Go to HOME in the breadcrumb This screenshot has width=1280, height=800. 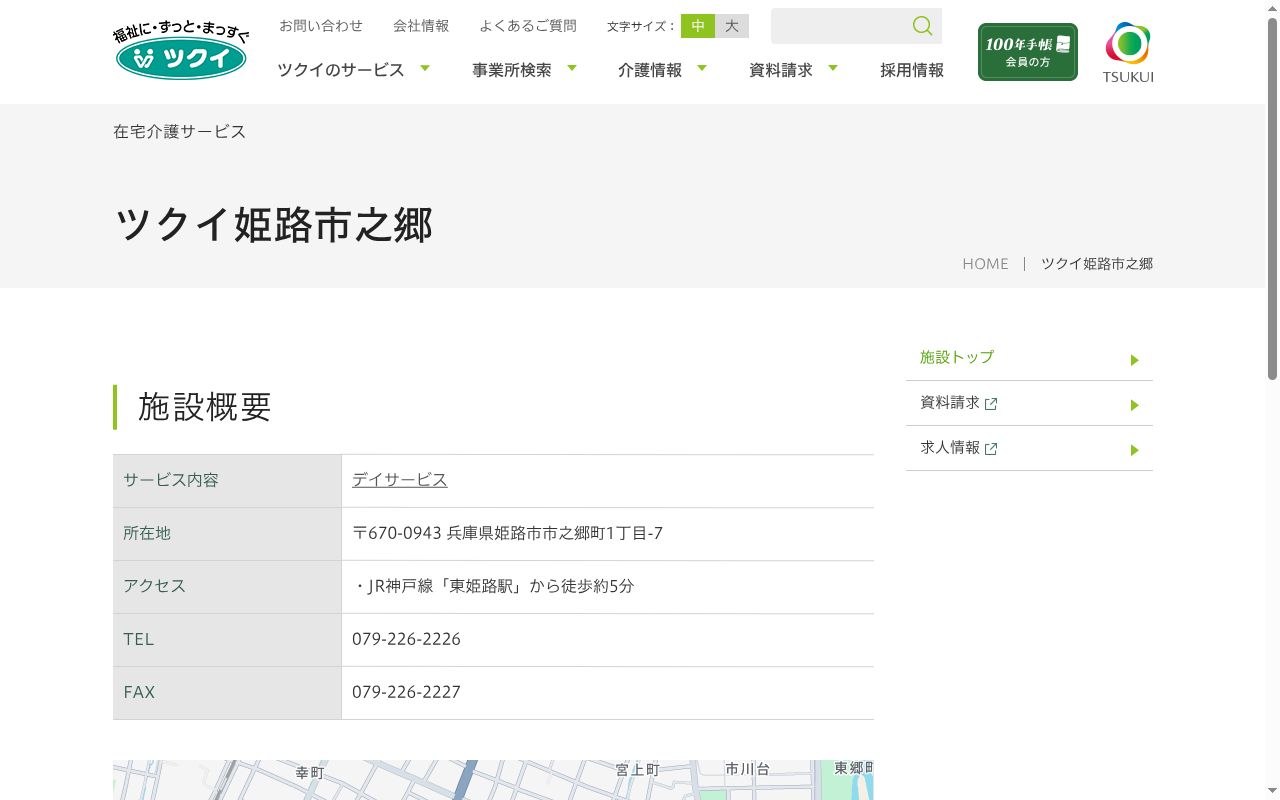985,264
